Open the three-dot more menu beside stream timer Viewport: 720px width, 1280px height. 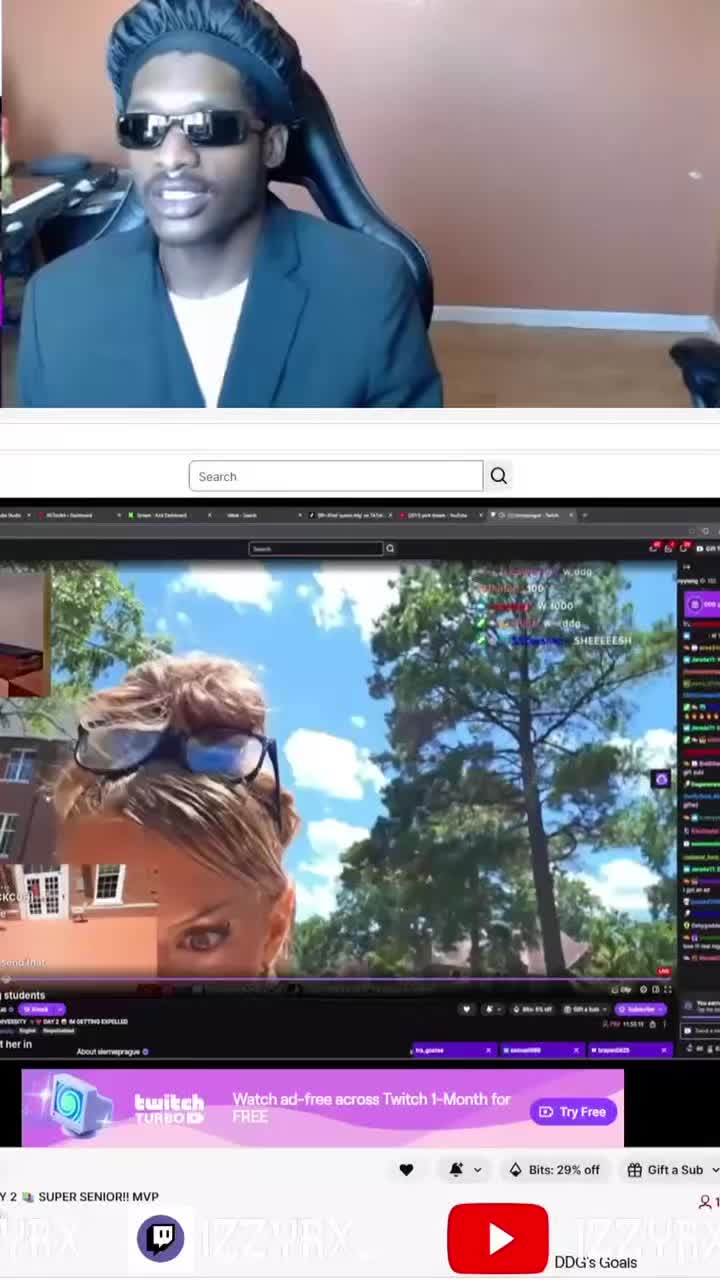664,1024
